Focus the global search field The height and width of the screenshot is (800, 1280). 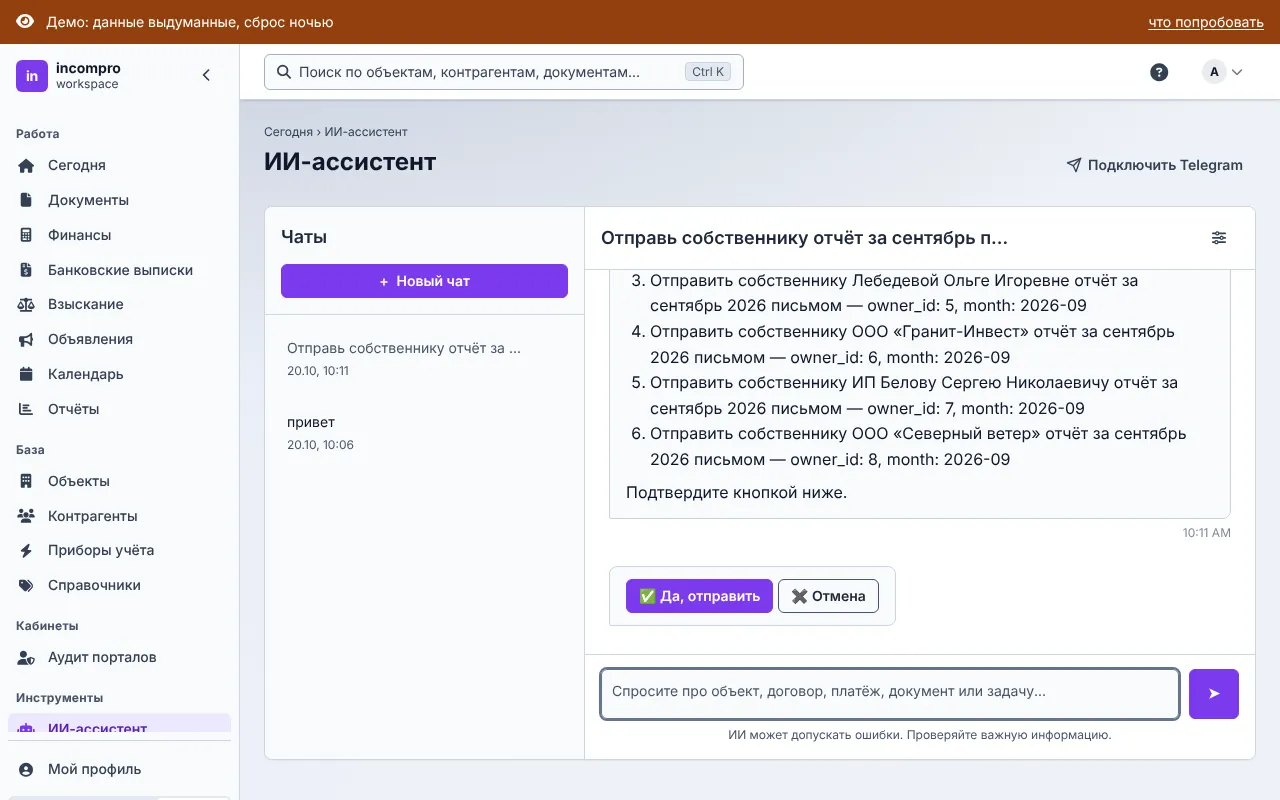[504, 72]
